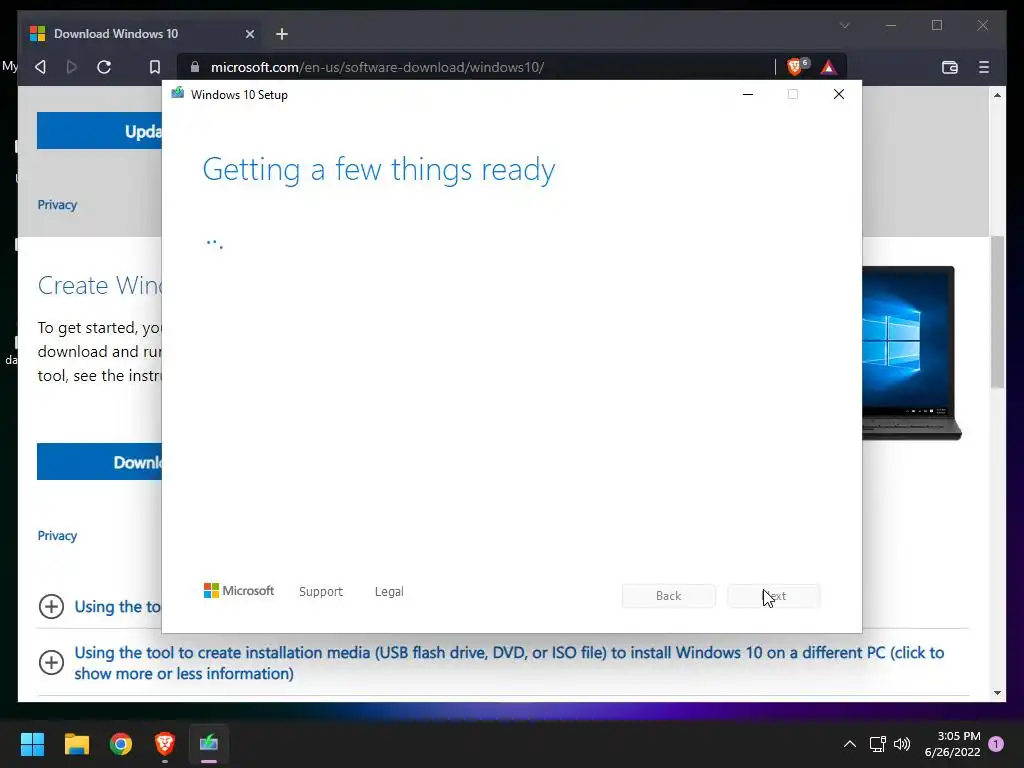Click the page scrollbar up arrow
This screenshot has width=1024, height=768.
[997, 95]
